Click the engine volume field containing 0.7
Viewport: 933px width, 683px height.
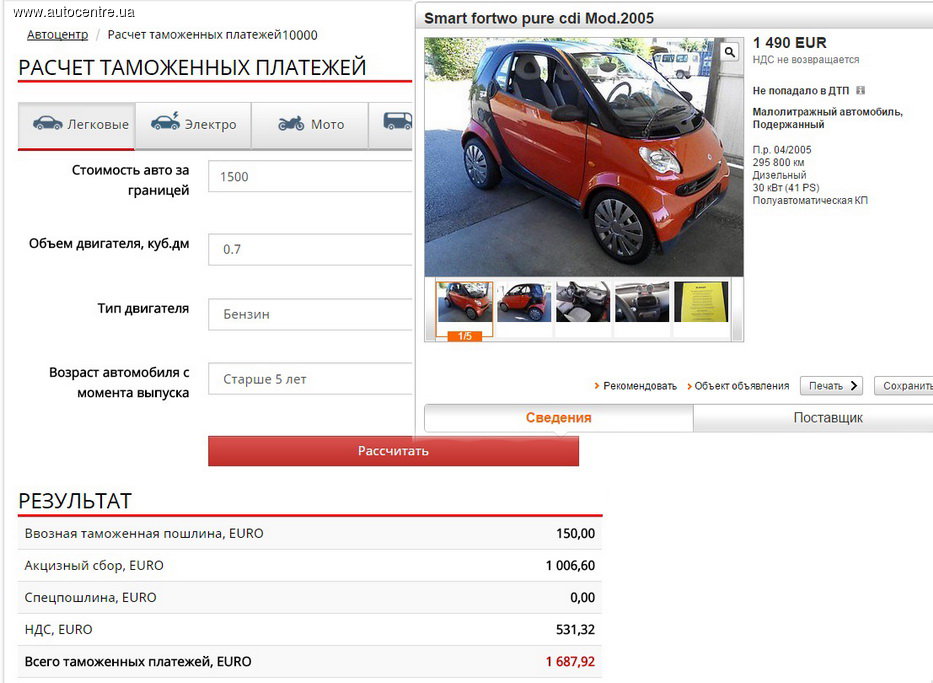click(x=310, y=249)
